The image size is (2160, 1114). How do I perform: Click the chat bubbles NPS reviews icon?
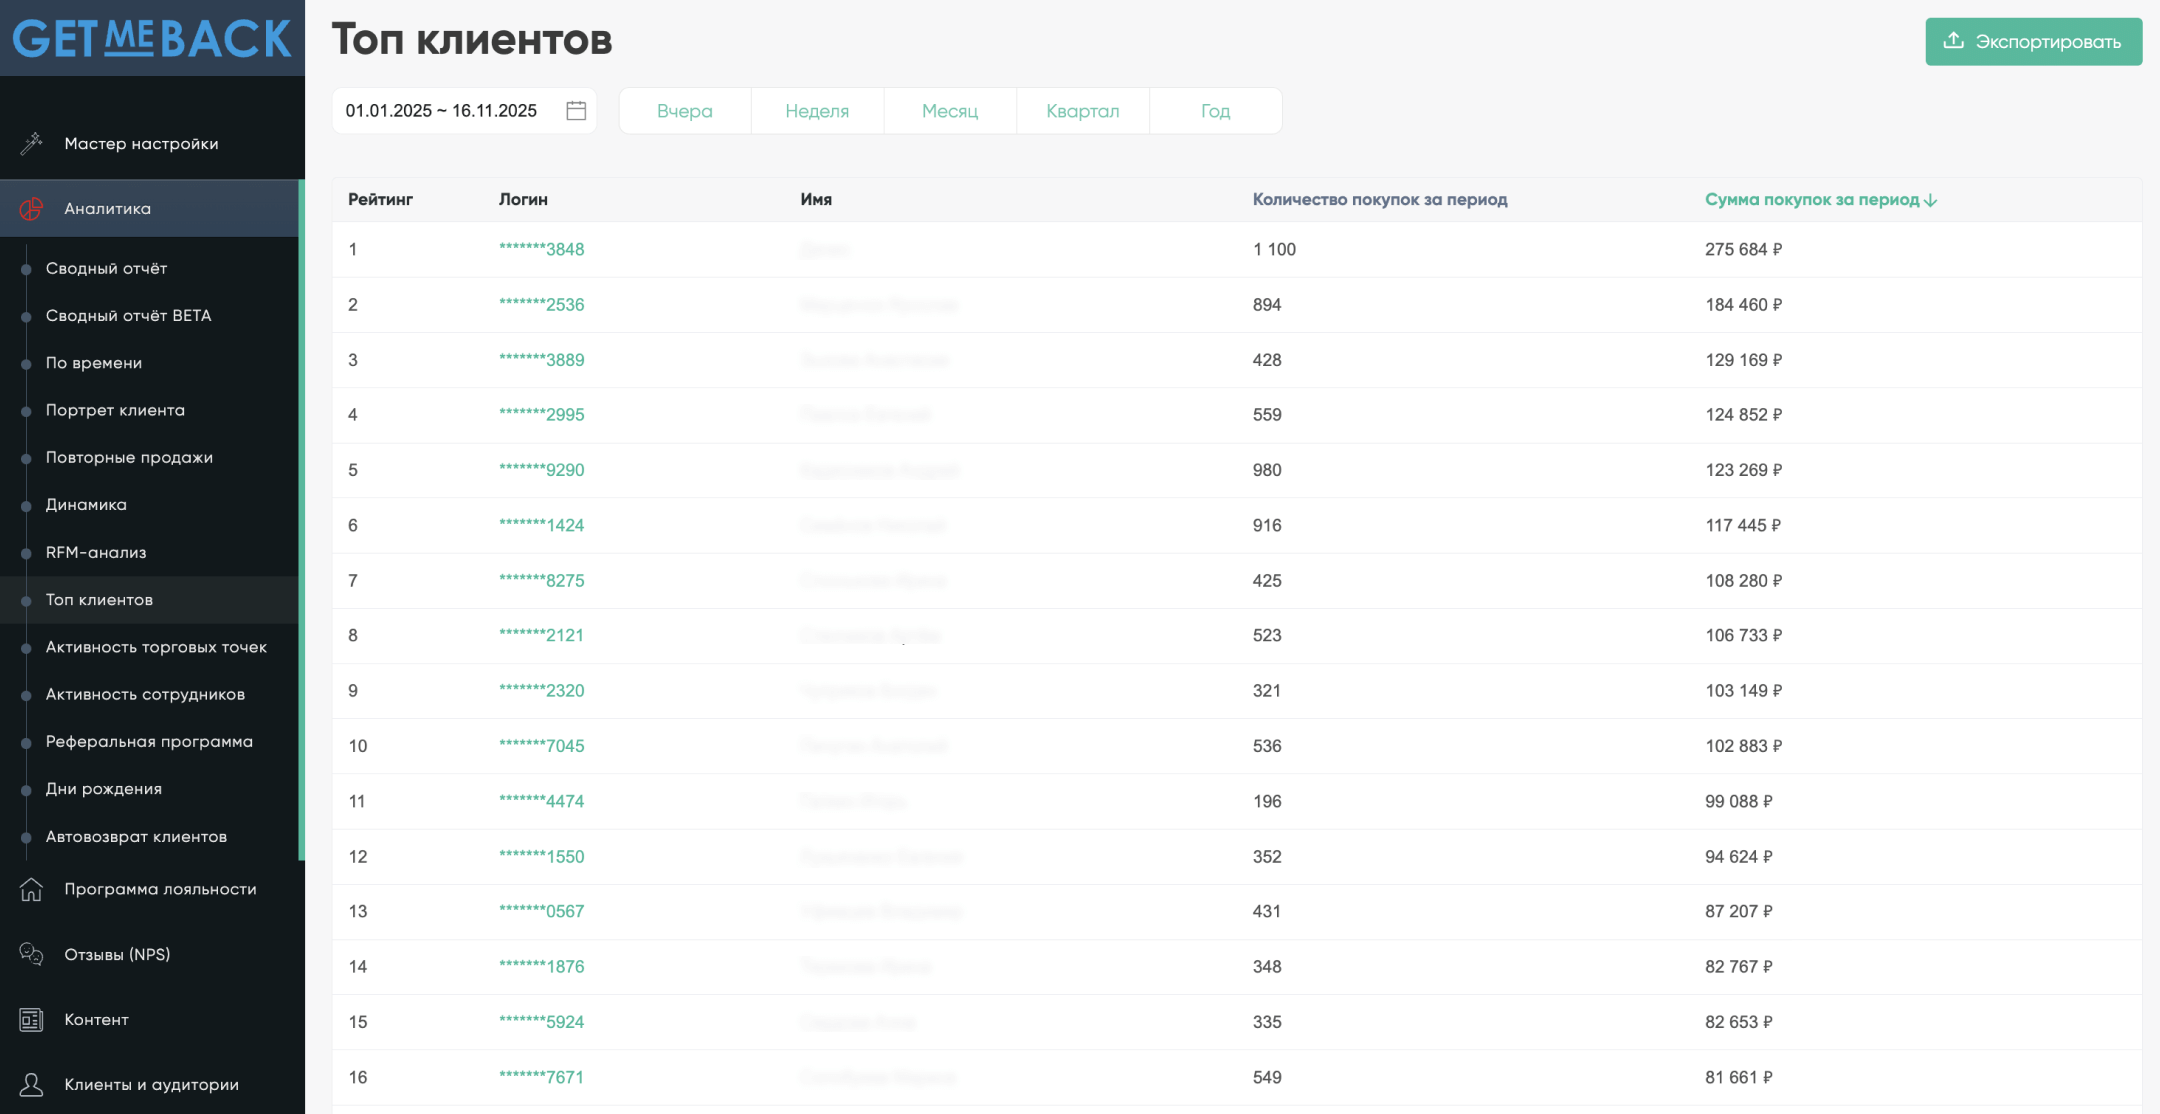tap(31, 954)
